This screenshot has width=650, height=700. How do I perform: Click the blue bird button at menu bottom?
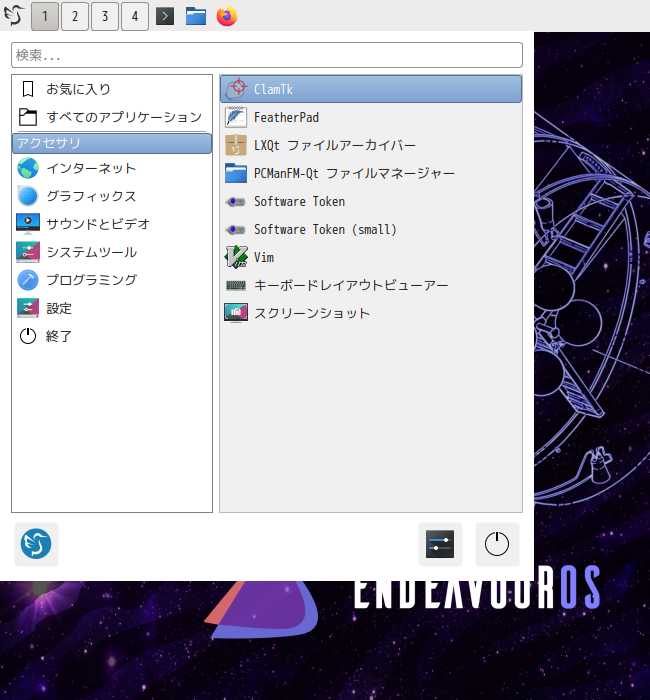coord(36,544)
